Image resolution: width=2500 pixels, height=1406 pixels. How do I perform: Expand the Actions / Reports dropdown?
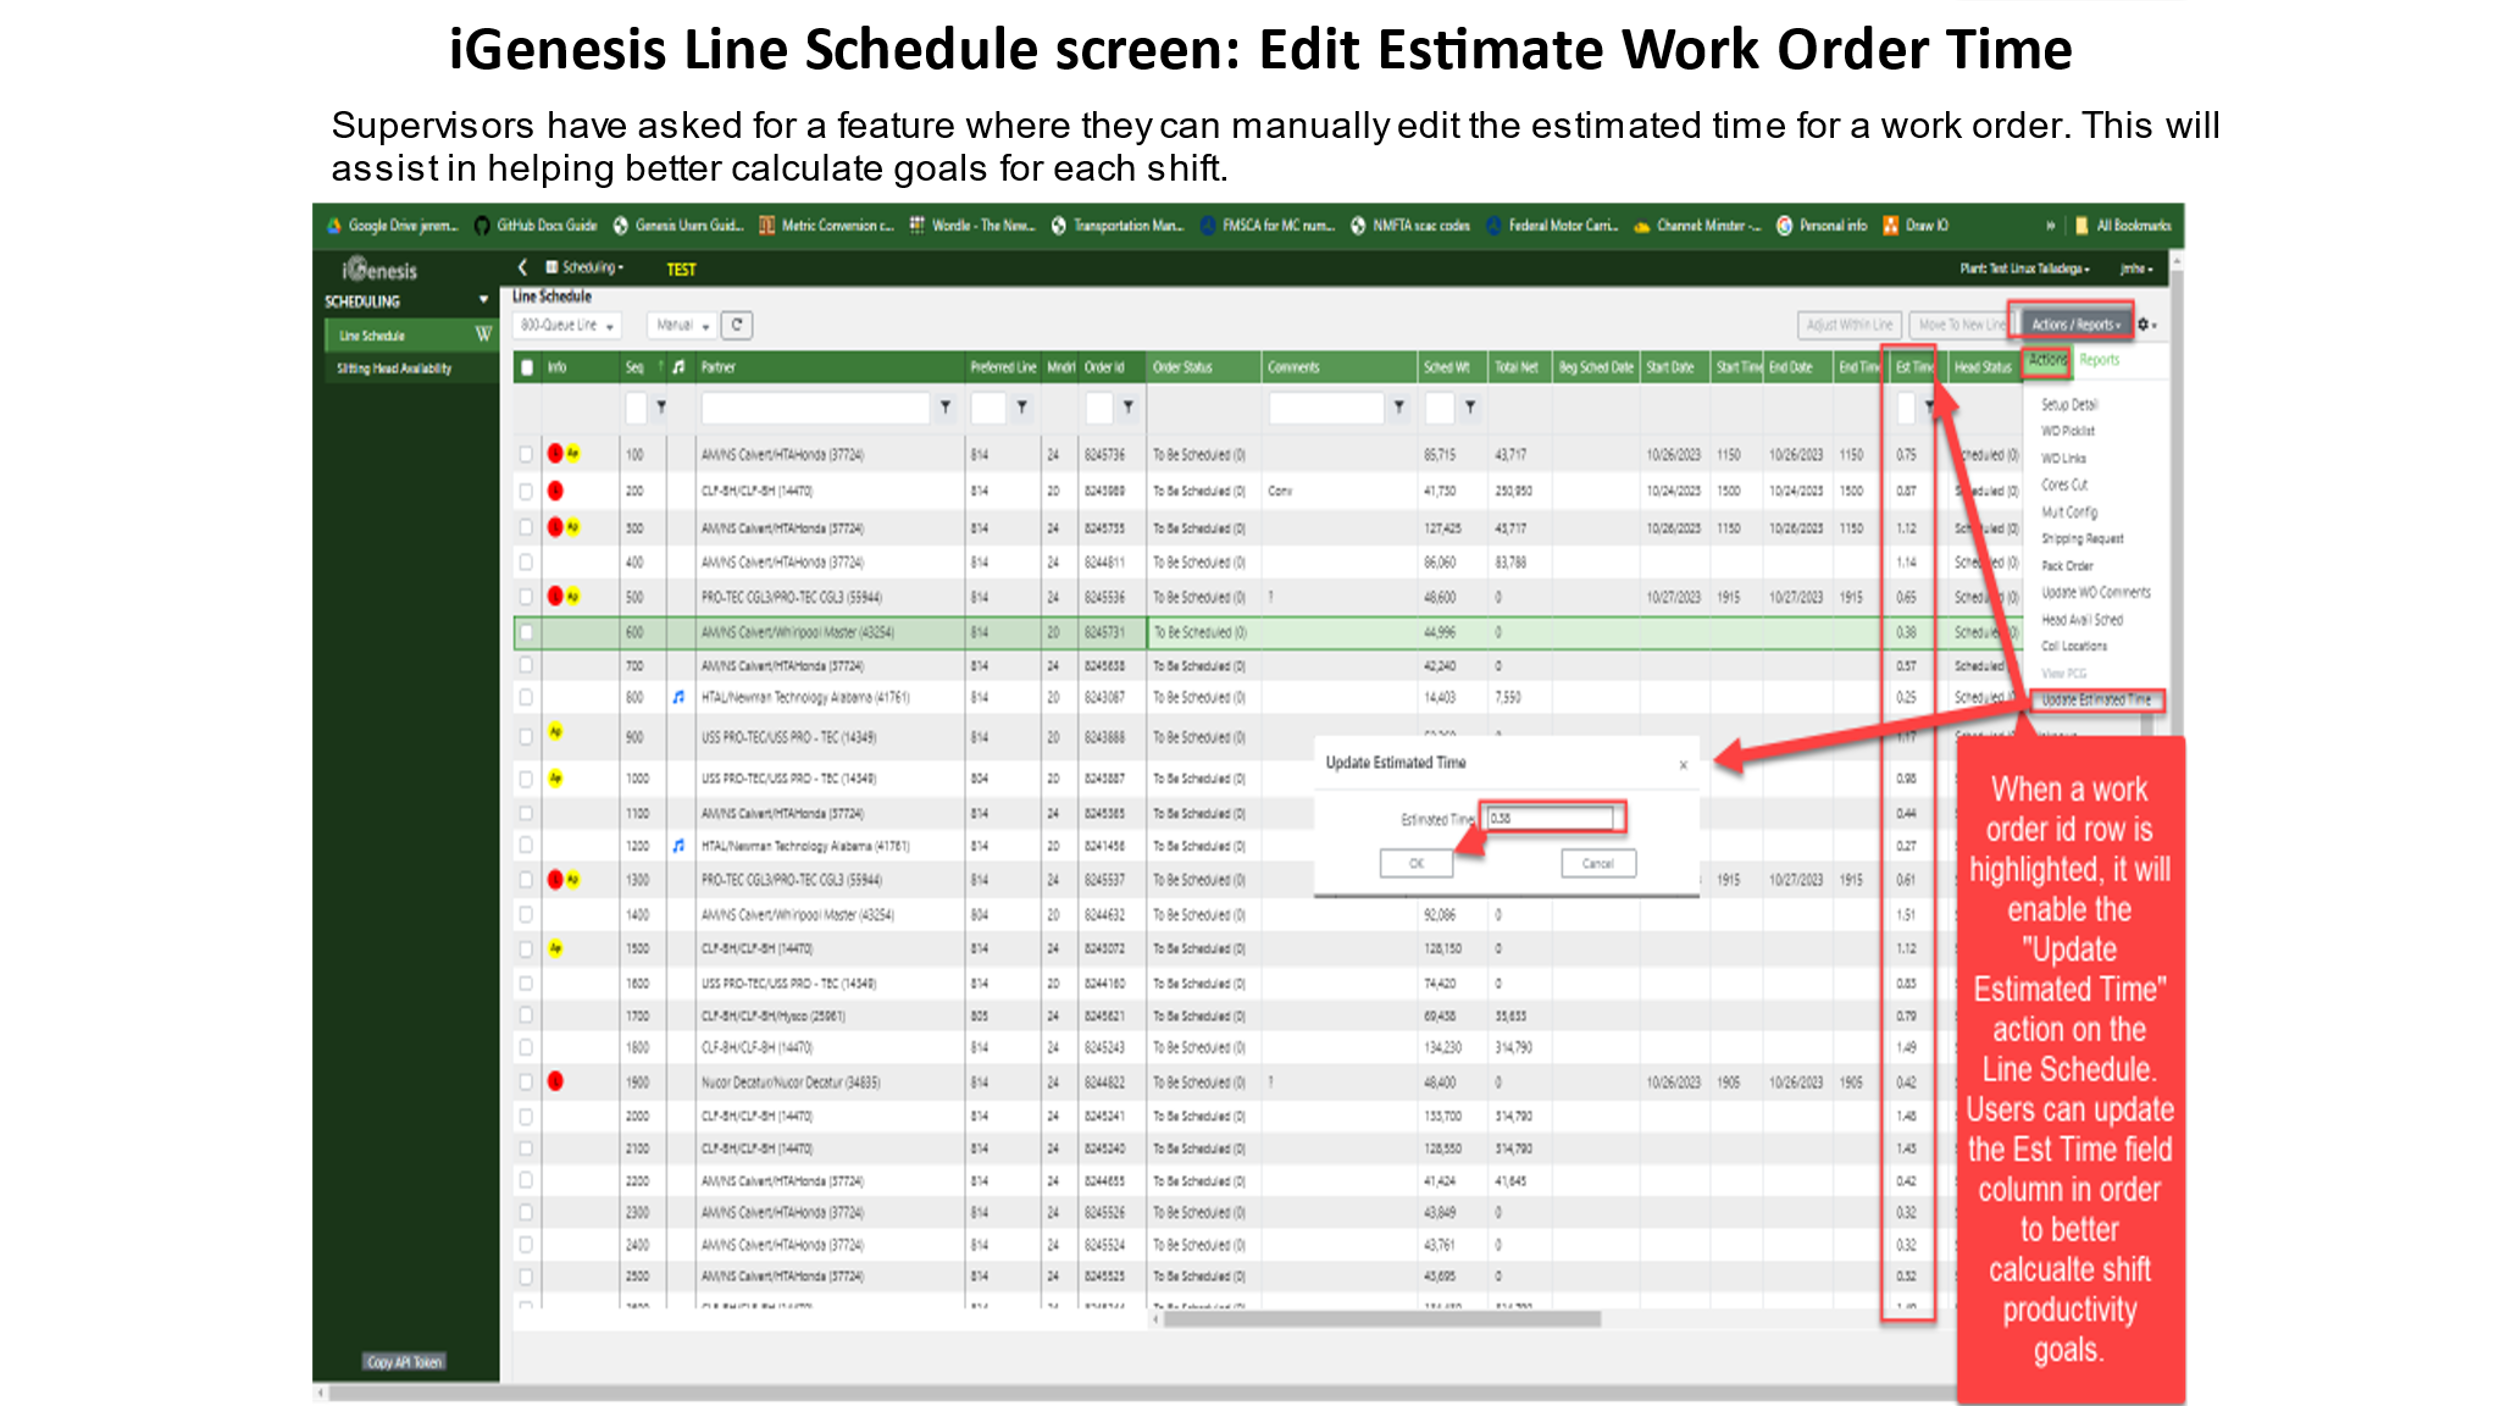[x=2075, y=325]
